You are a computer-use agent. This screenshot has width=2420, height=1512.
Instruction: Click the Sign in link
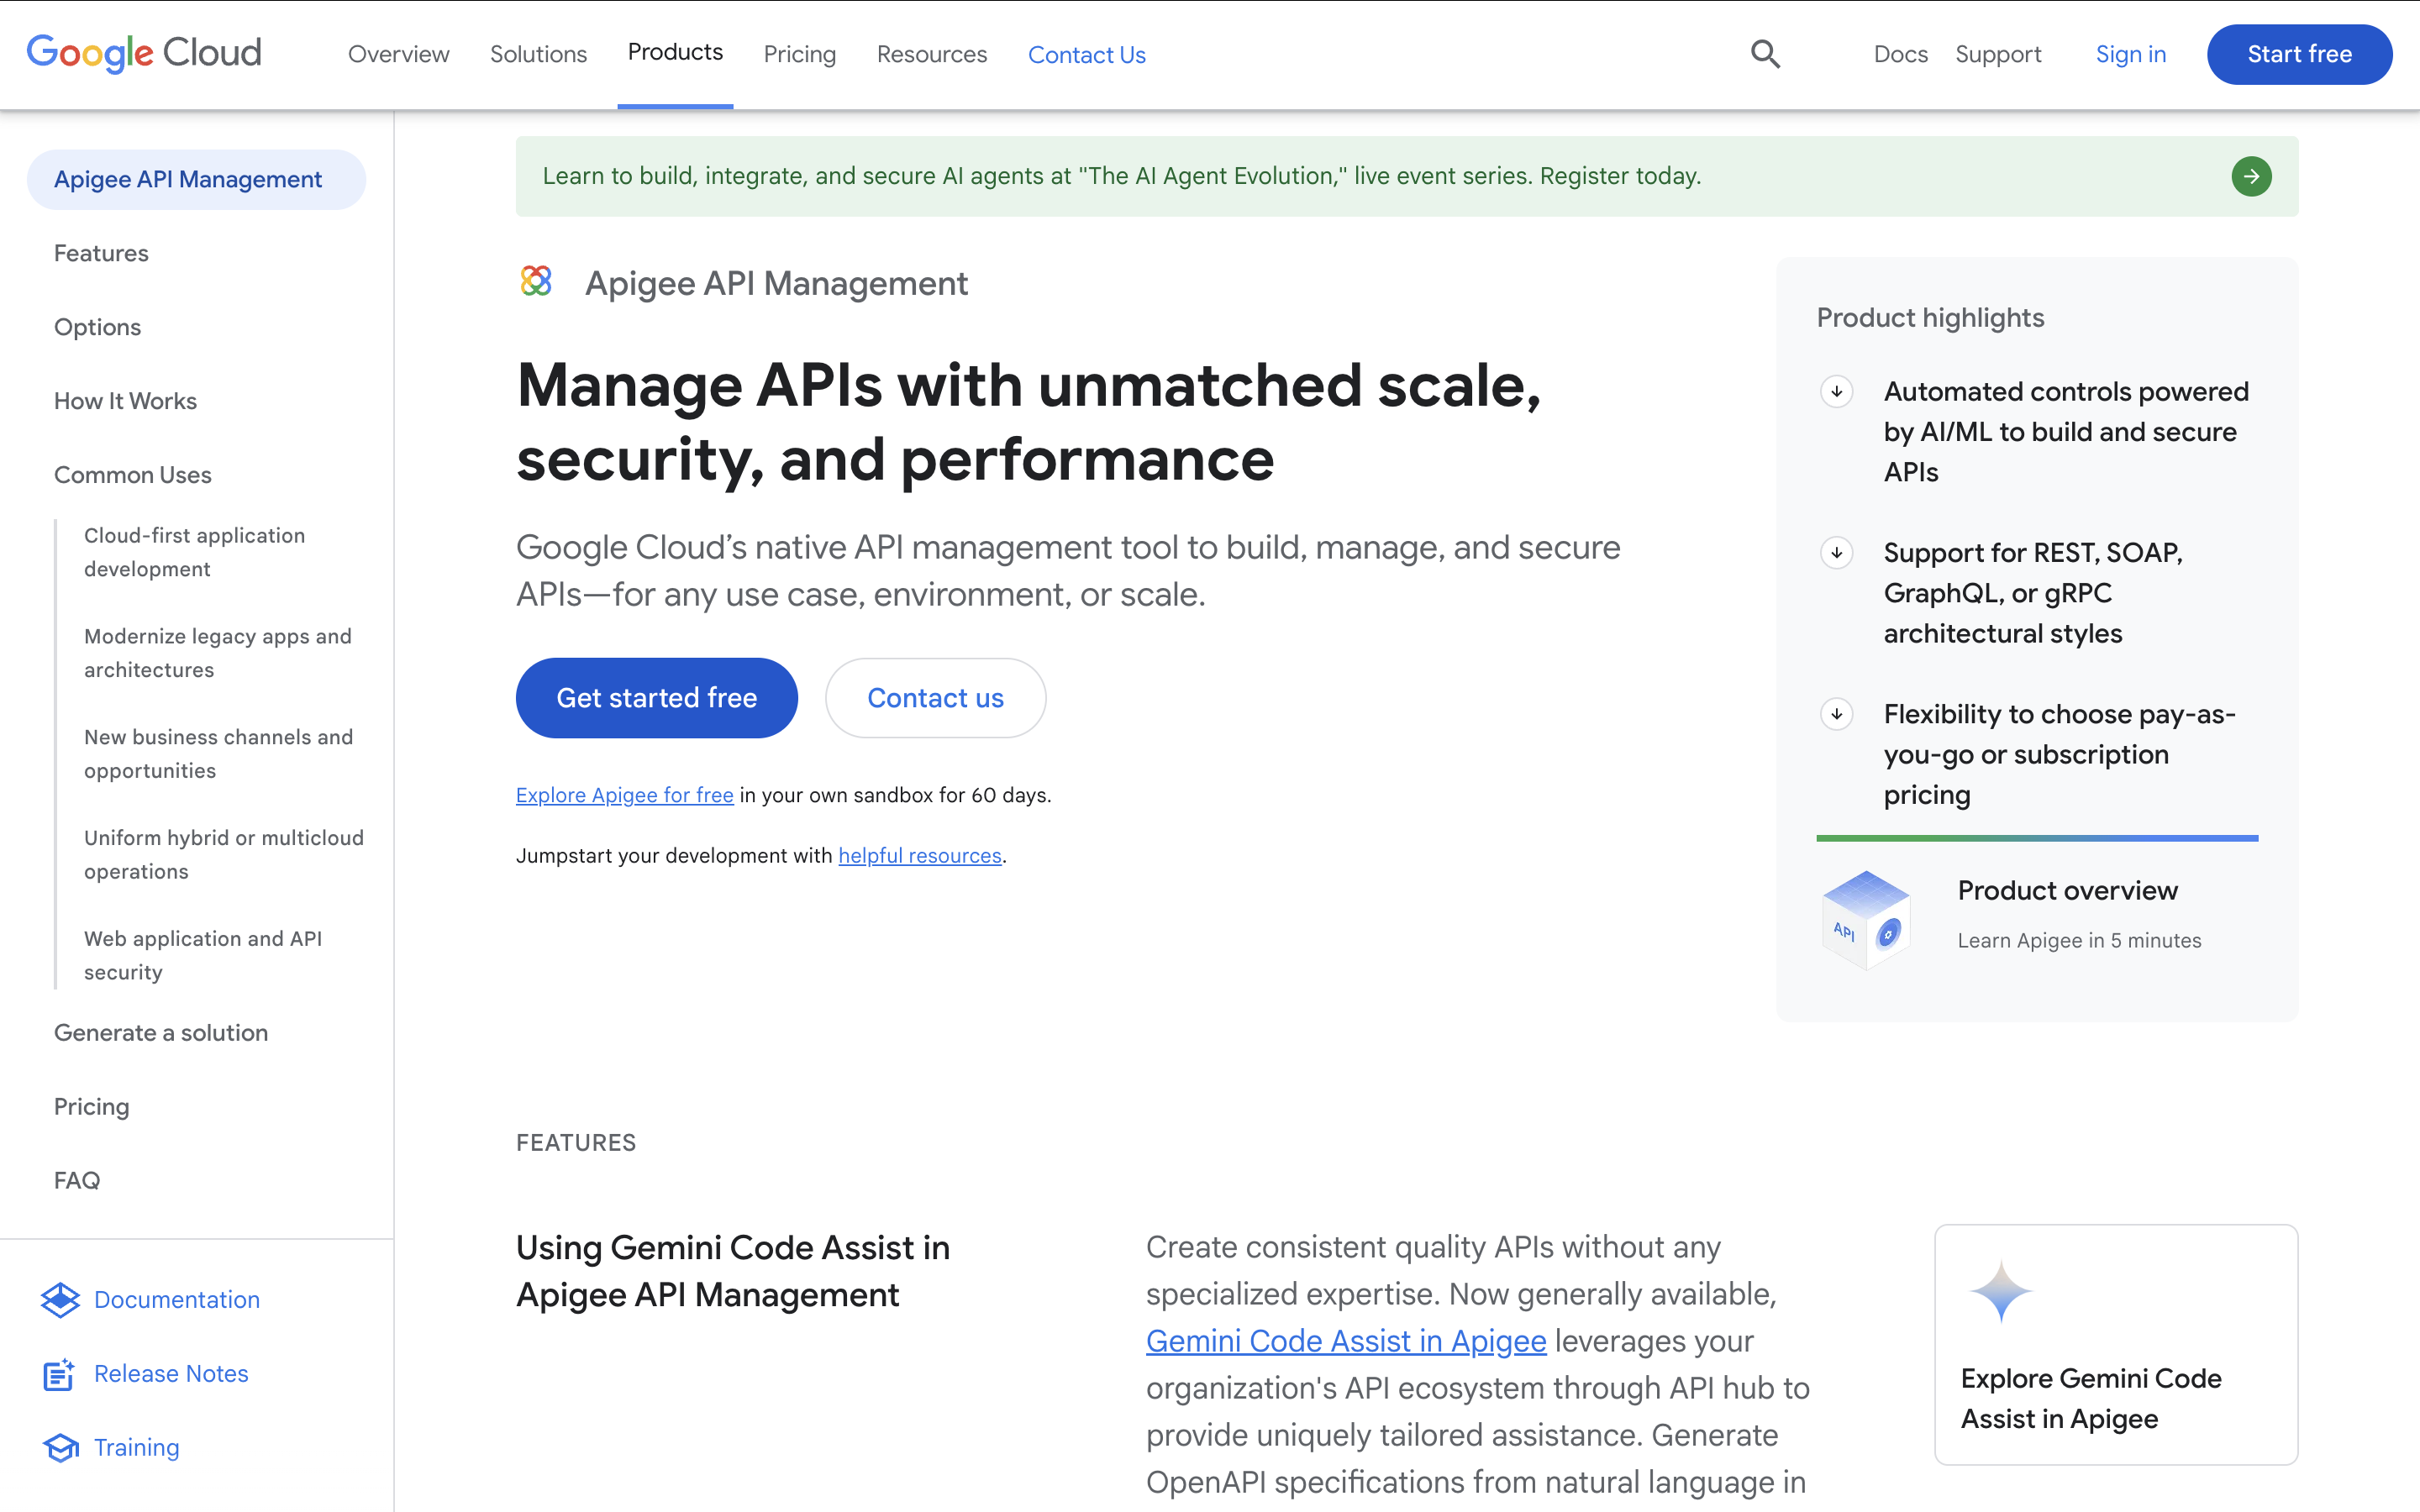coord(2131,54)
